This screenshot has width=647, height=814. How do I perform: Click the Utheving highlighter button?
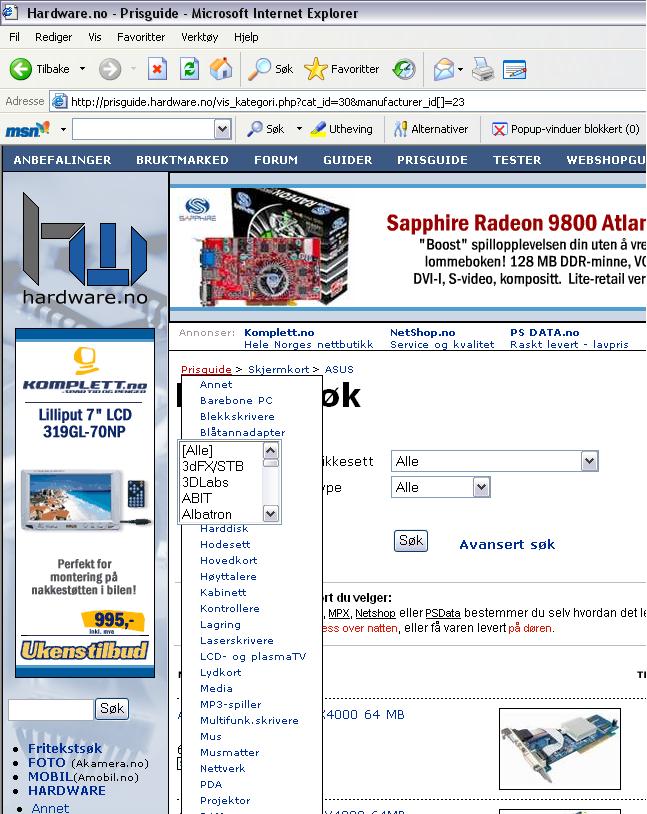[341, 129]
